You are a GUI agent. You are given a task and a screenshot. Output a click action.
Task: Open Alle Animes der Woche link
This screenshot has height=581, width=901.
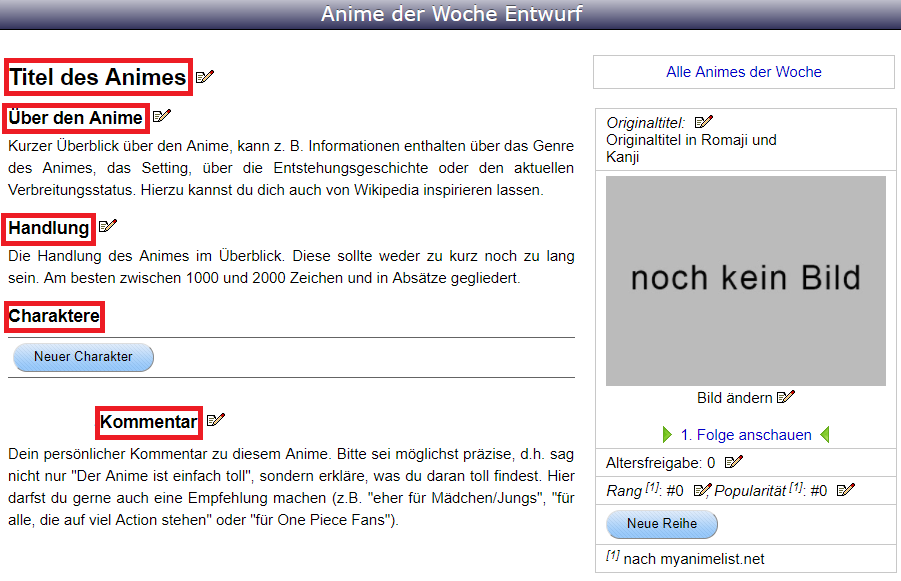[x=744, y=72]
